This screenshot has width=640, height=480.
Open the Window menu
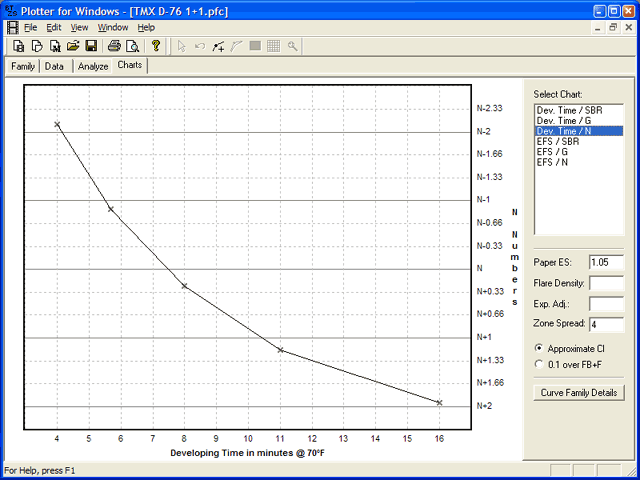(113, 27)
